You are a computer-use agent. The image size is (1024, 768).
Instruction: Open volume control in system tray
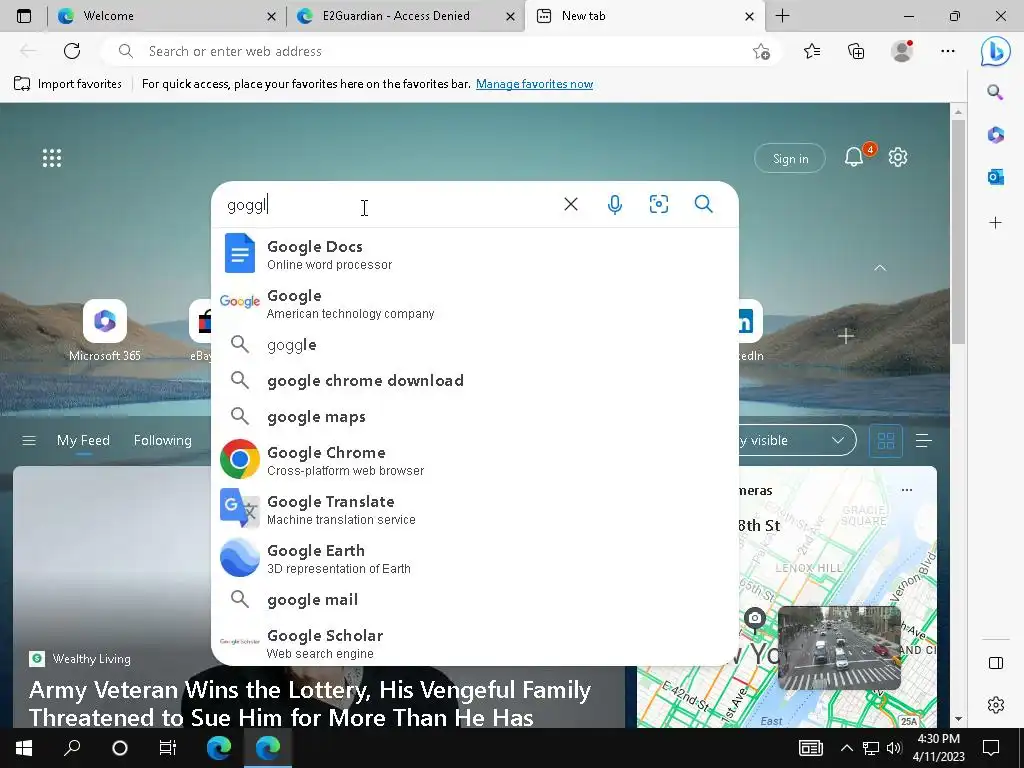coord(893,748)
